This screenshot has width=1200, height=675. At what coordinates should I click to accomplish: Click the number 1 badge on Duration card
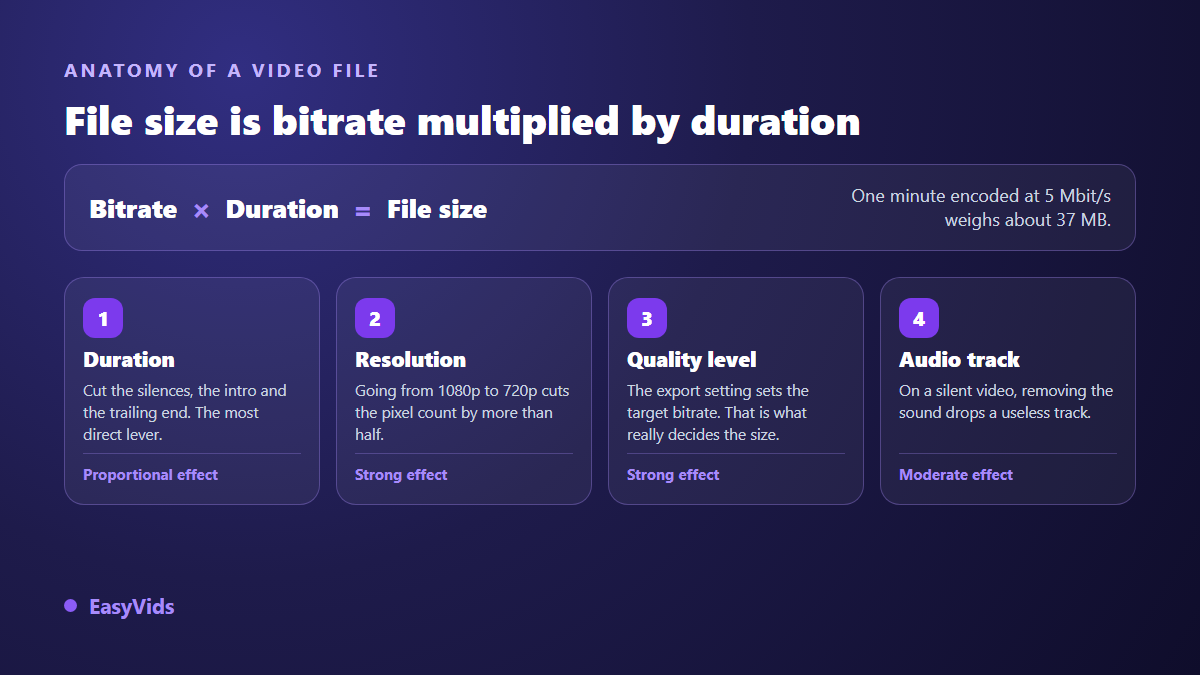click(x=103, y=318)
